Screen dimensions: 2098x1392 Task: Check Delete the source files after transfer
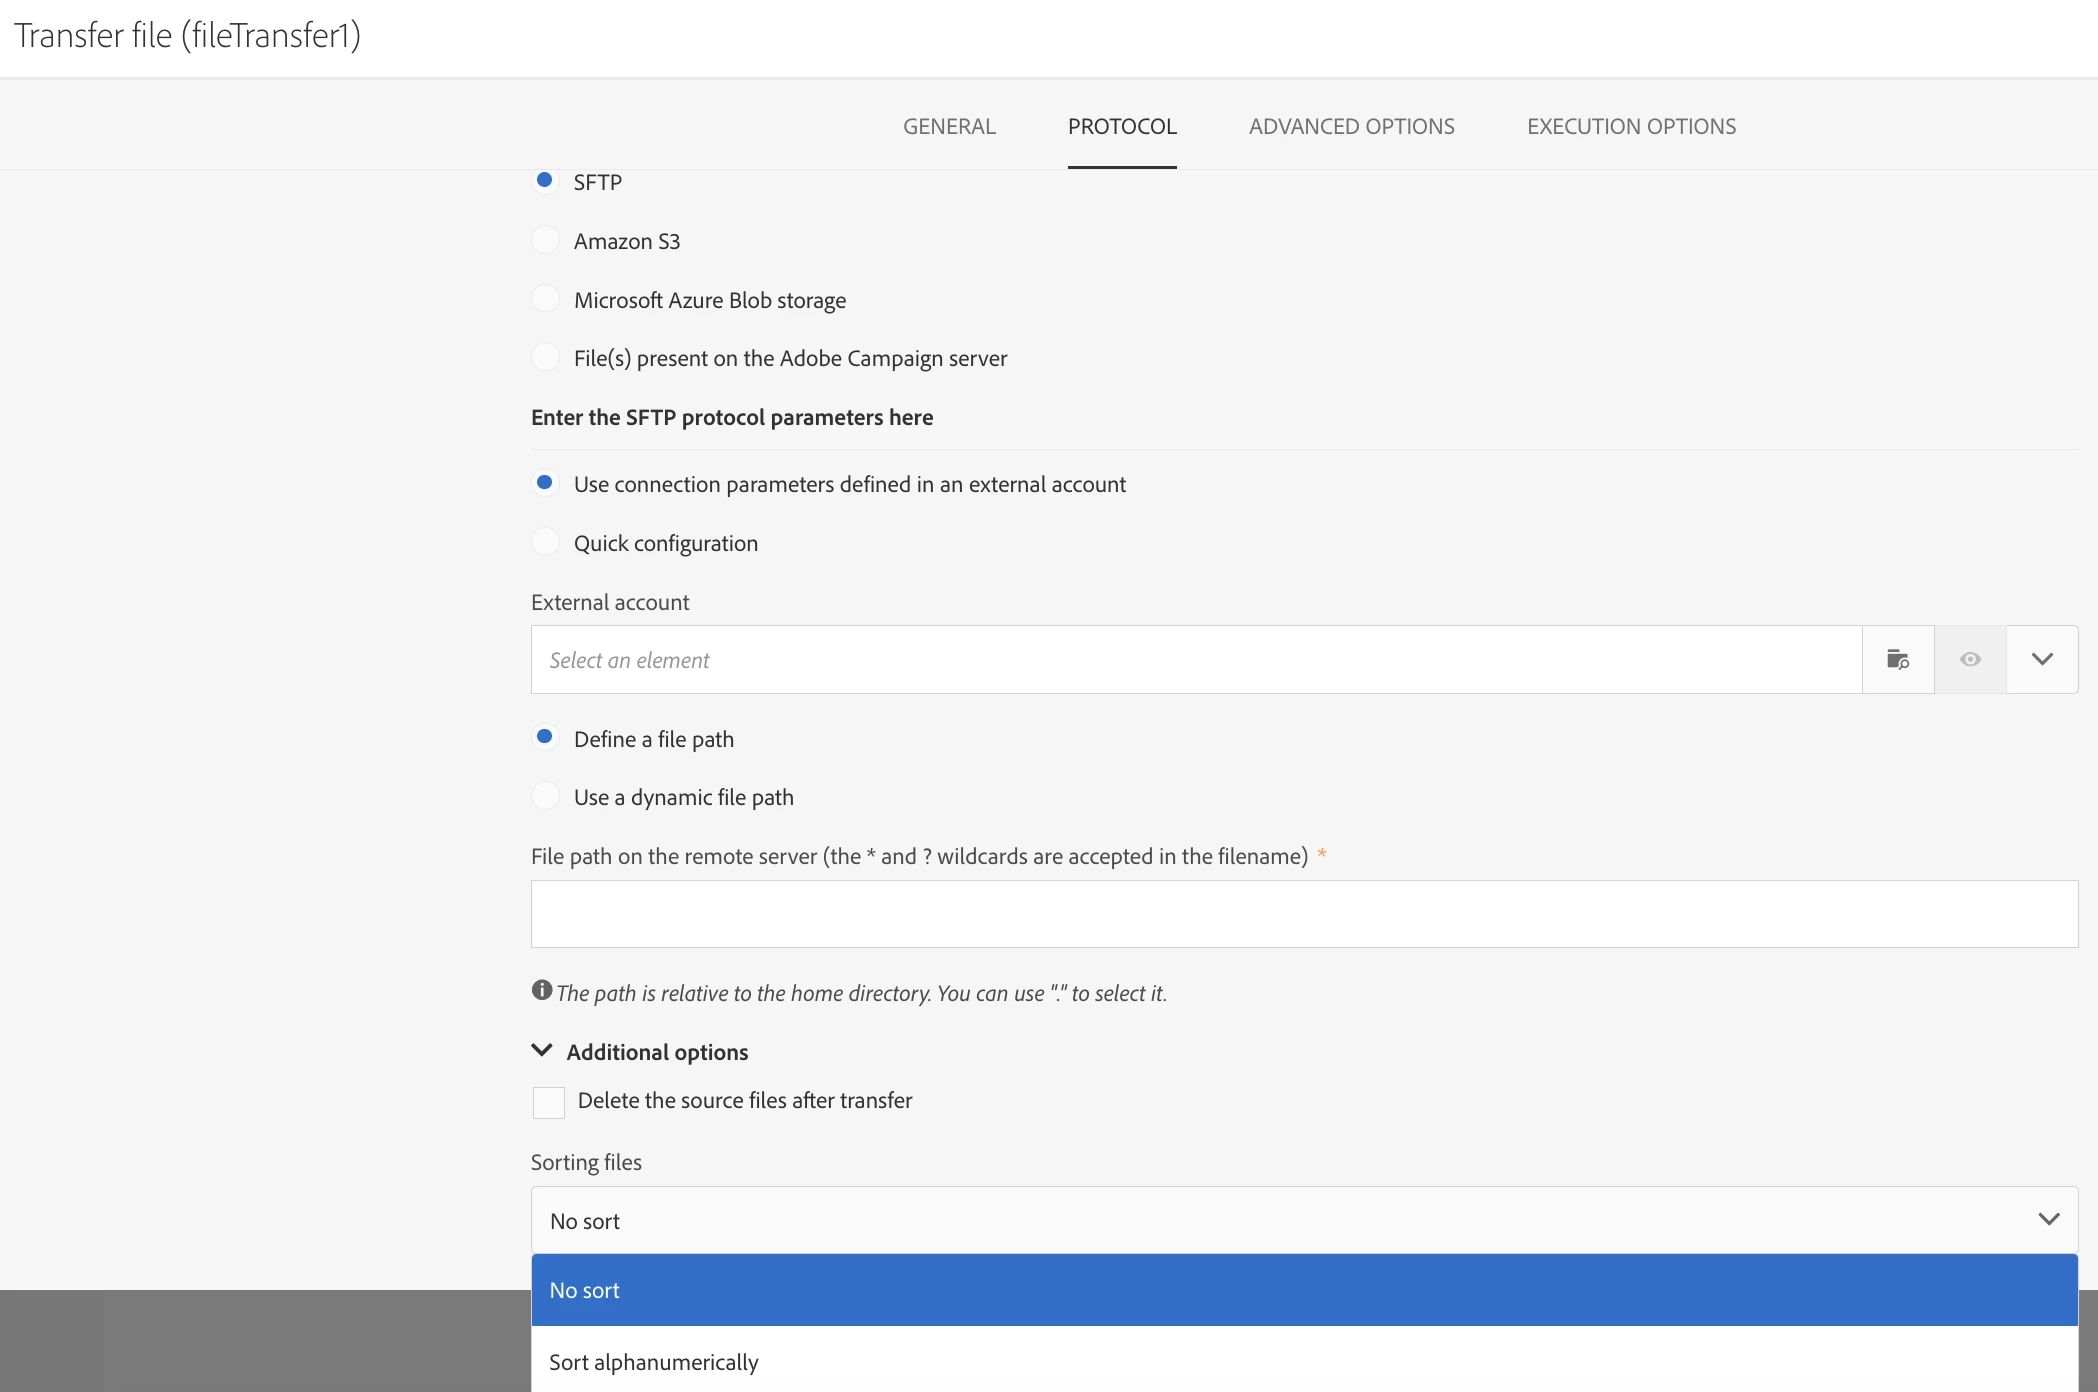tap(548, 1102)
